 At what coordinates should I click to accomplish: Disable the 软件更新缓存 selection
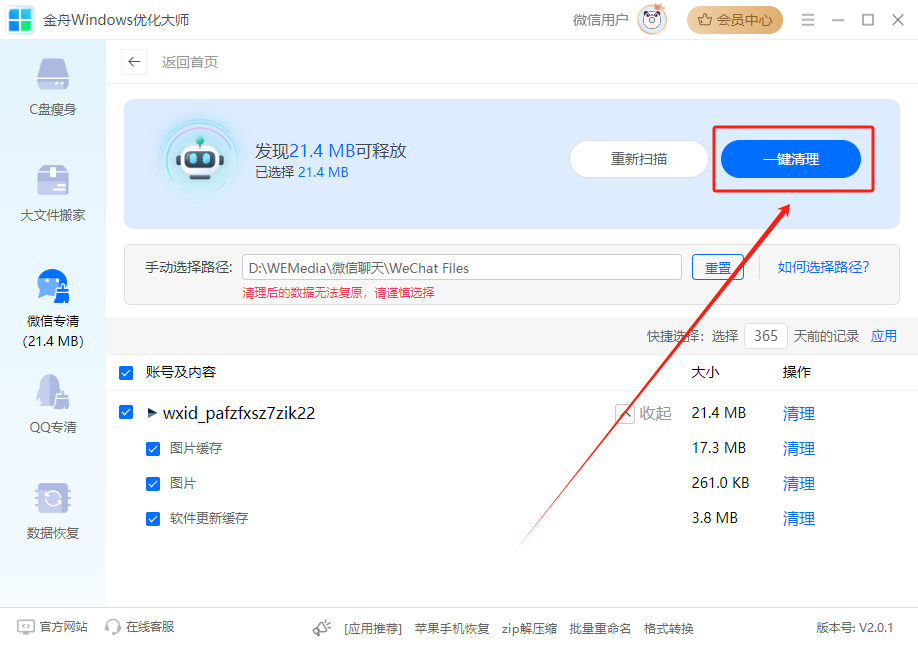tap(153, 518)
